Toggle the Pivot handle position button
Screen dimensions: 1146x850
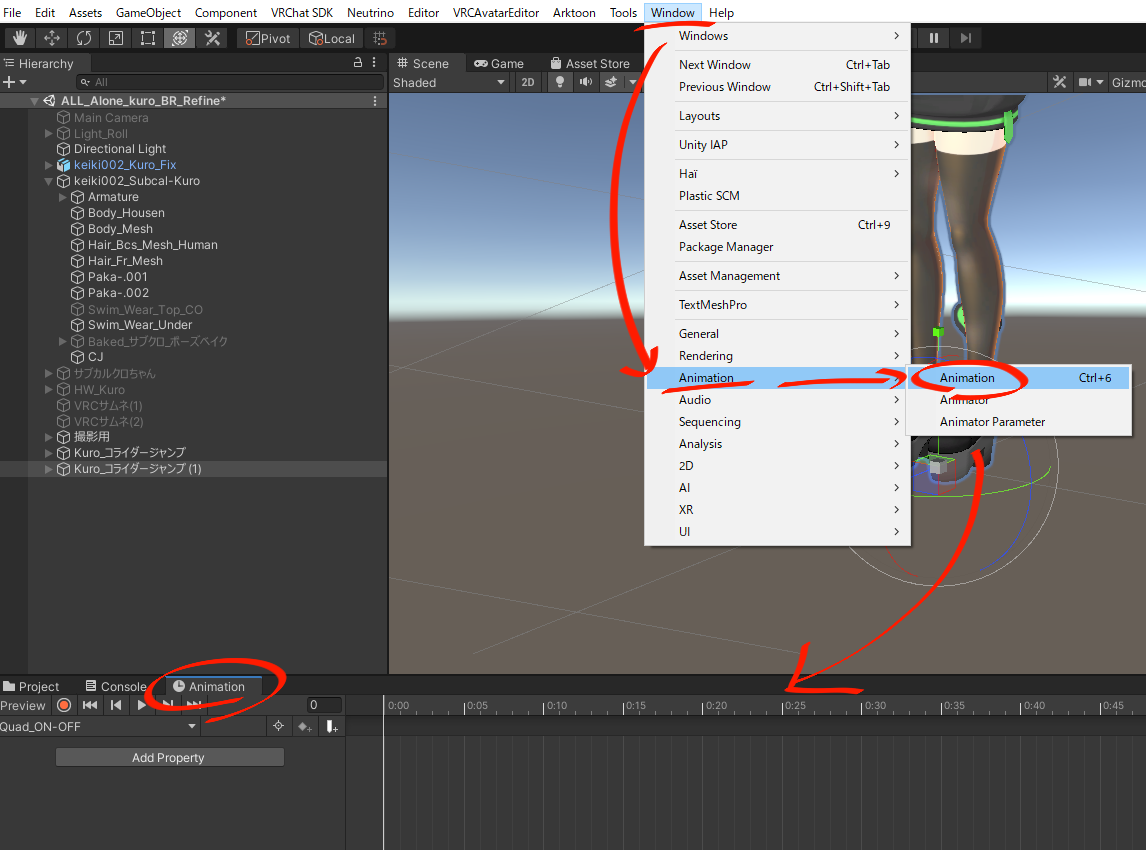pyautogui.click(x=266, y=38)
